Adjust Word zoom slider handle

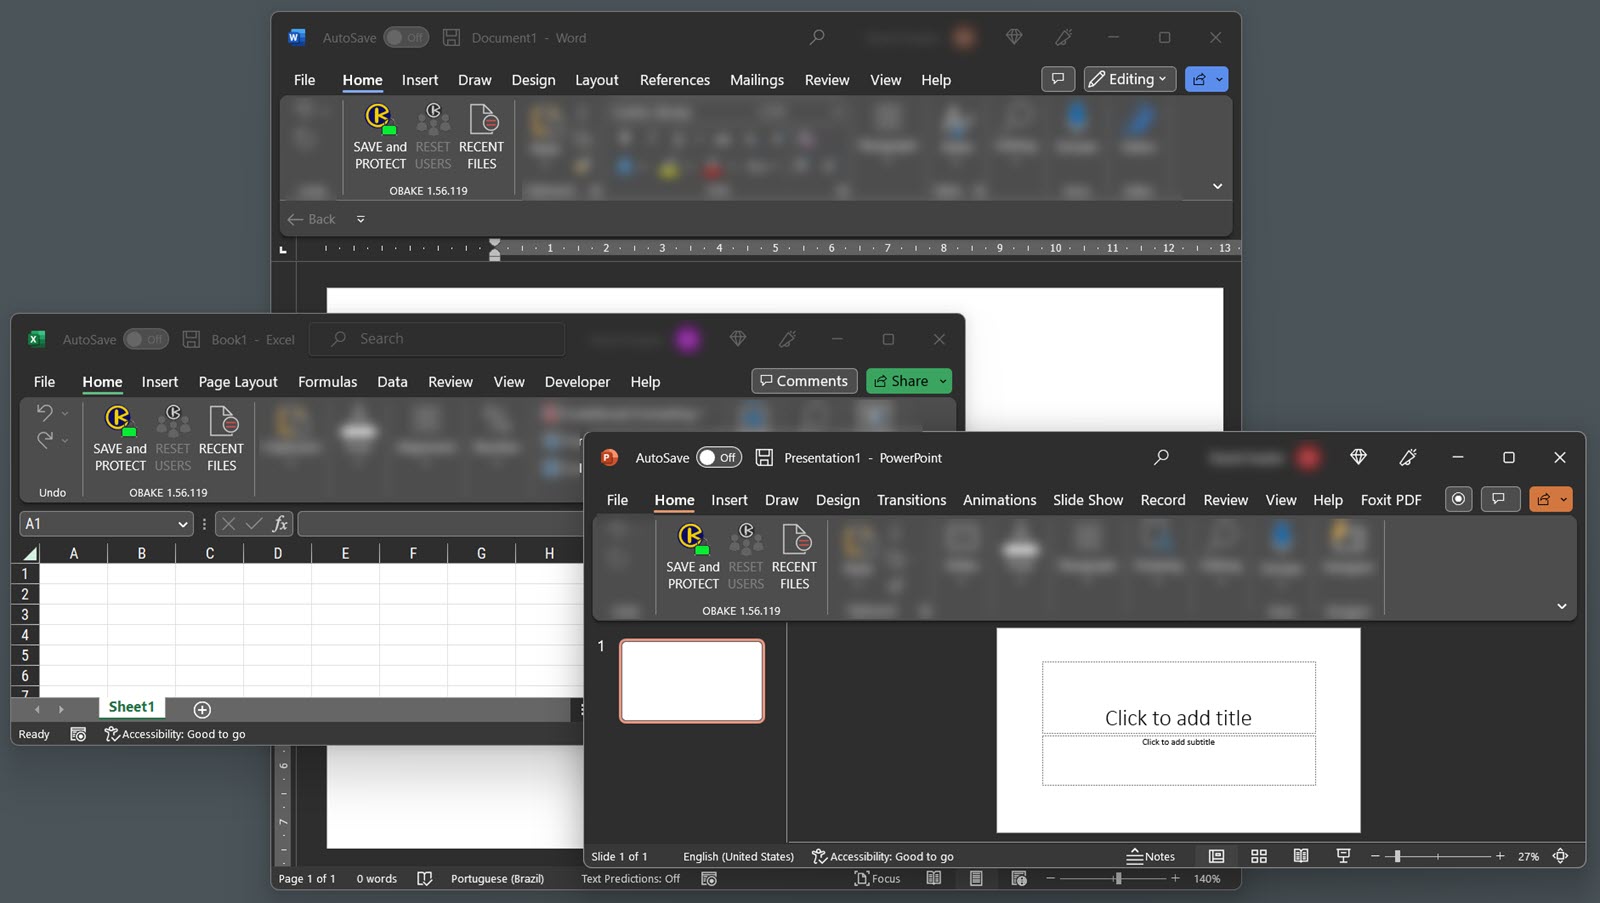(x=1118, y=878)
